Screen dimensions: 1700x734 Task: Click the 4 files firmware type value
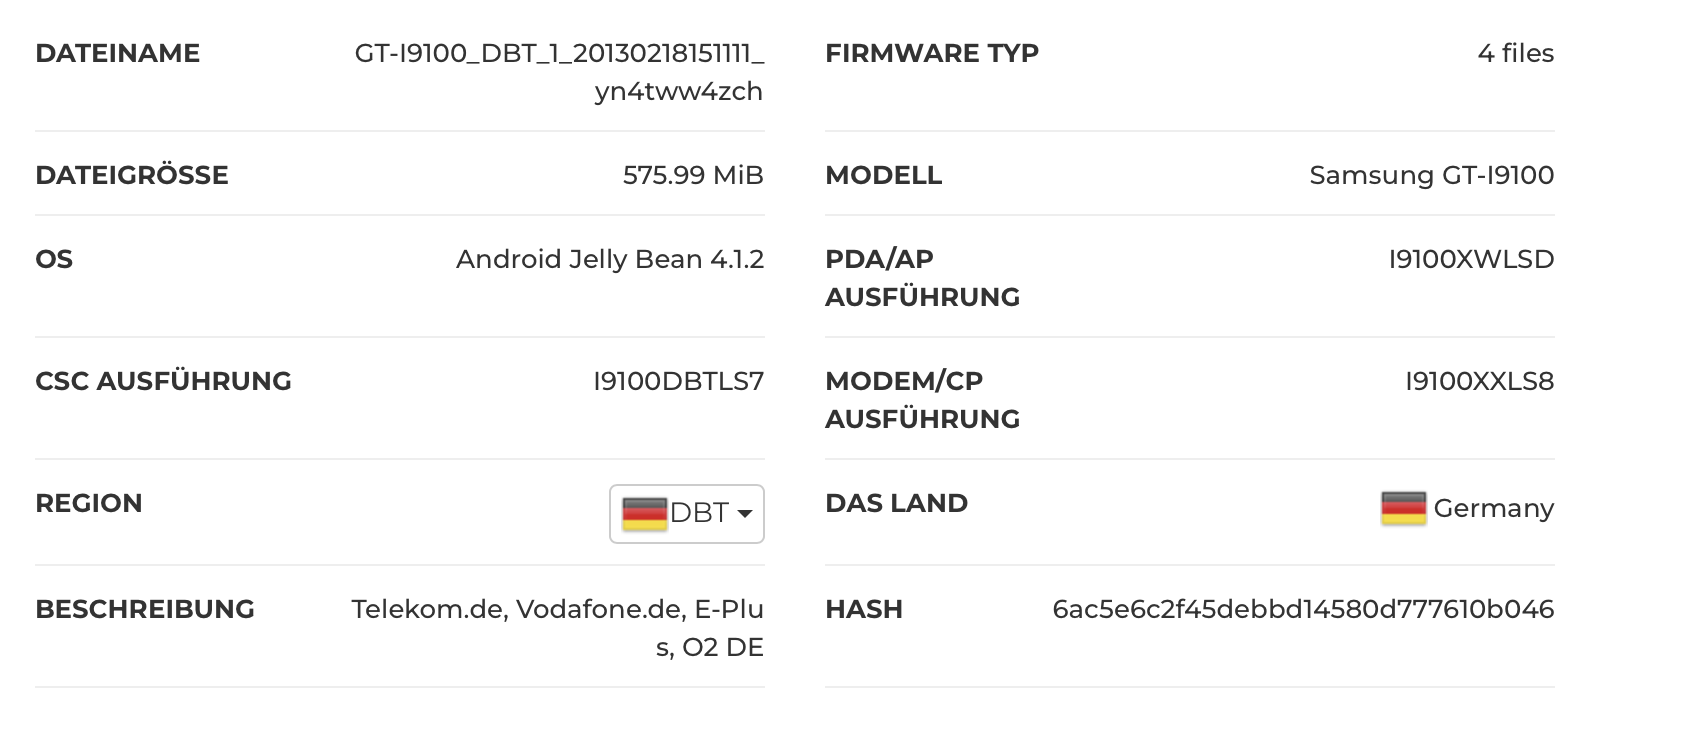pyautogui.click(x=1515, y=53)
